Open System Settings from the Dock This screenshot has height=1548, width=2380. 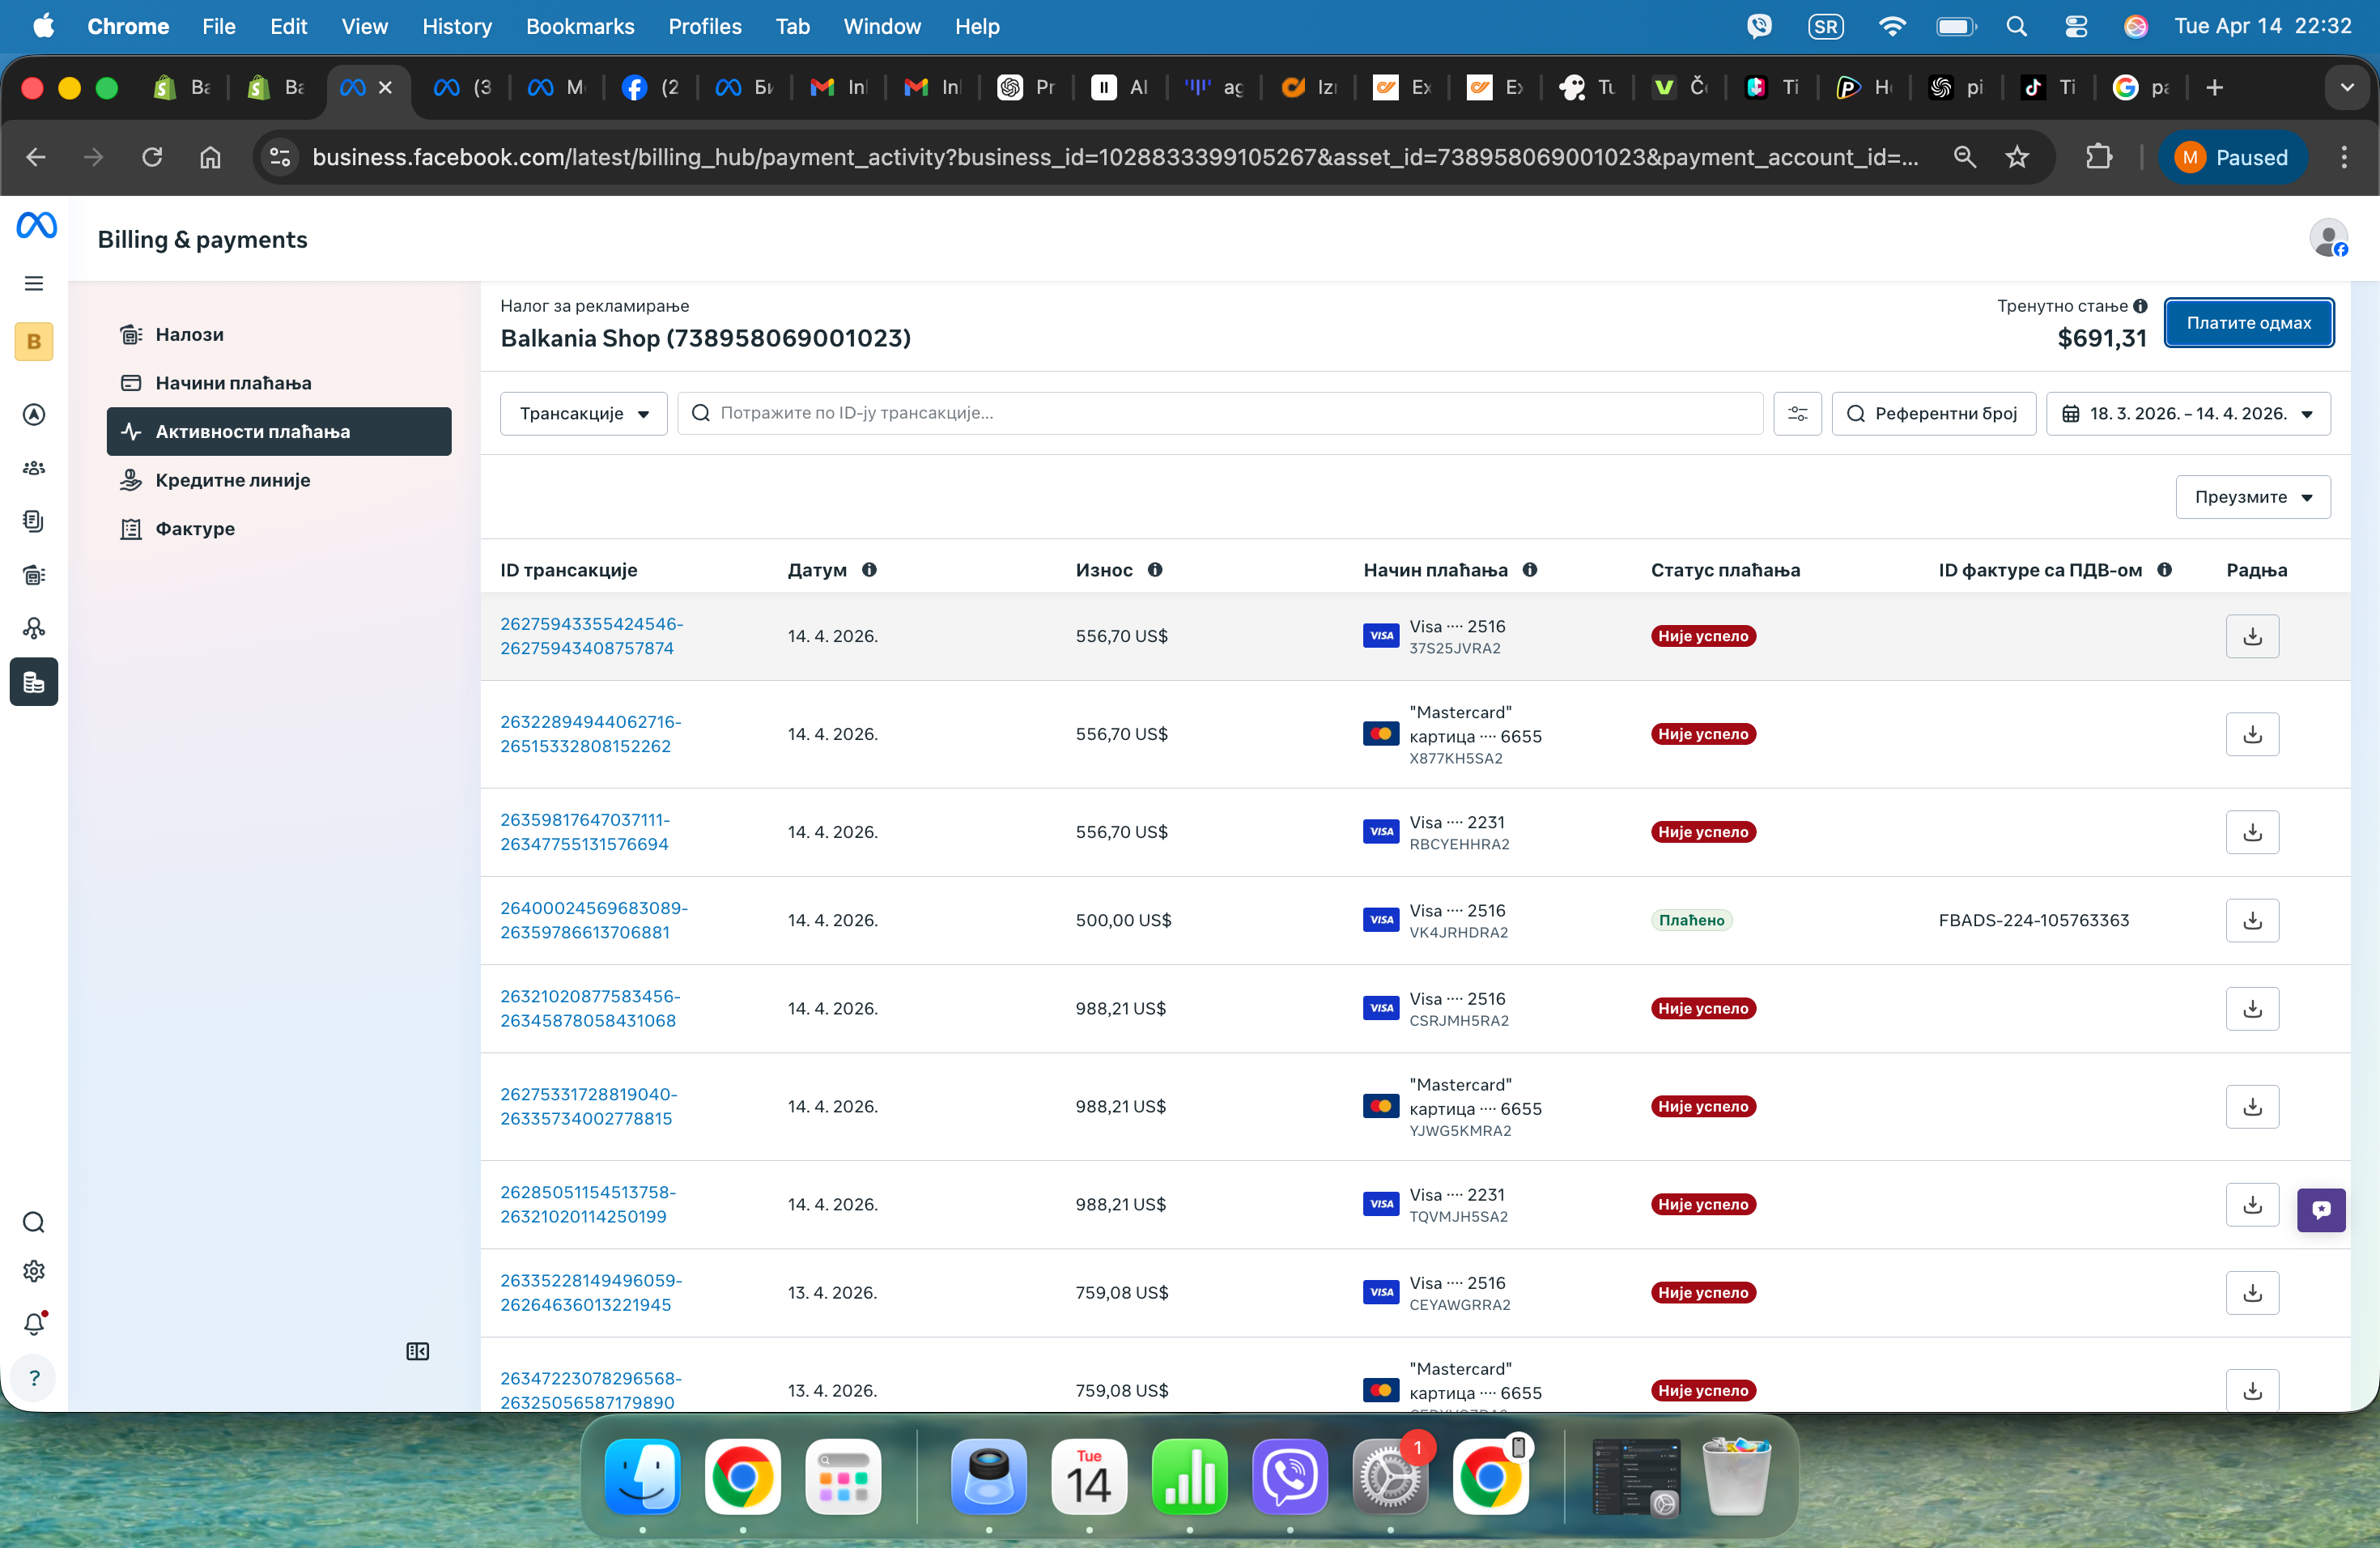[x=1389, y=1477]
